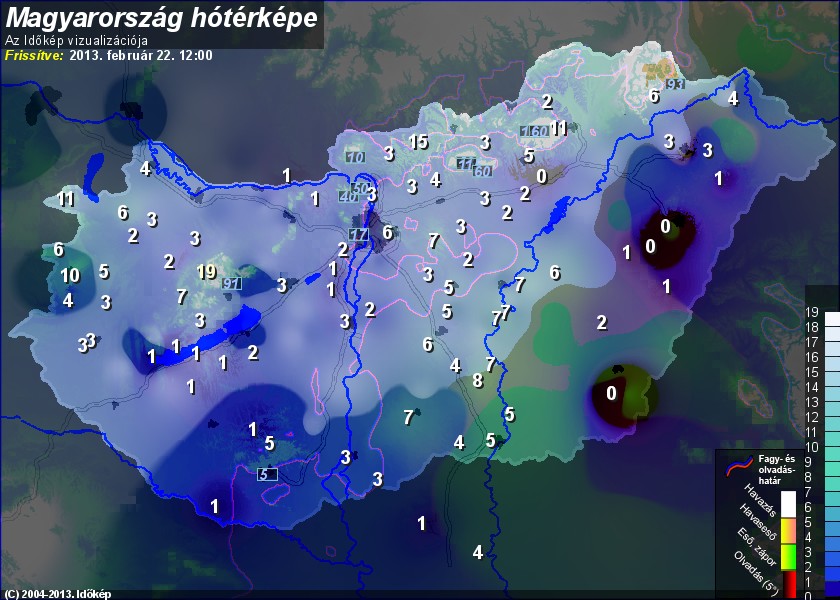Select the boxed 40 marker at the Danube bend
This screenshot has width=840, height=600.
pos(348,197)
